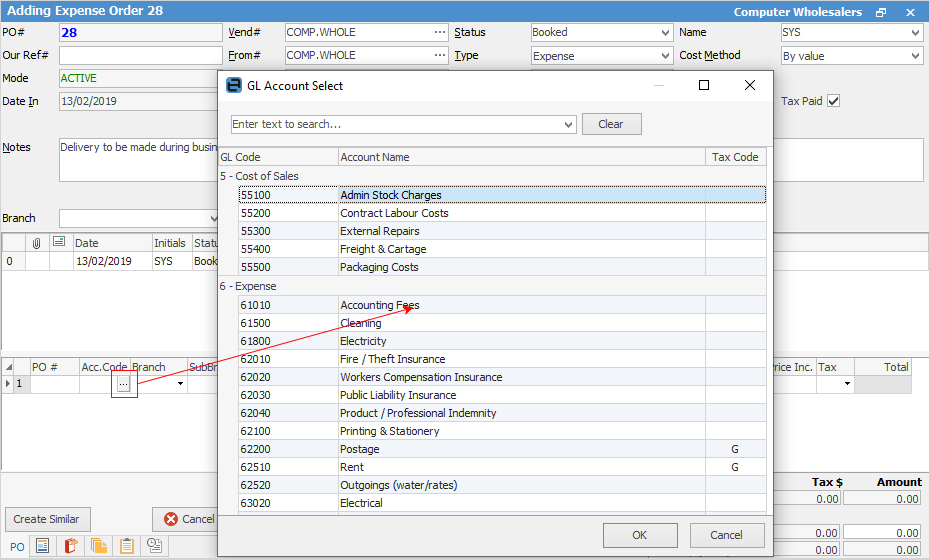Switch to the PO tab at bottom

click(x=15, y=546)
